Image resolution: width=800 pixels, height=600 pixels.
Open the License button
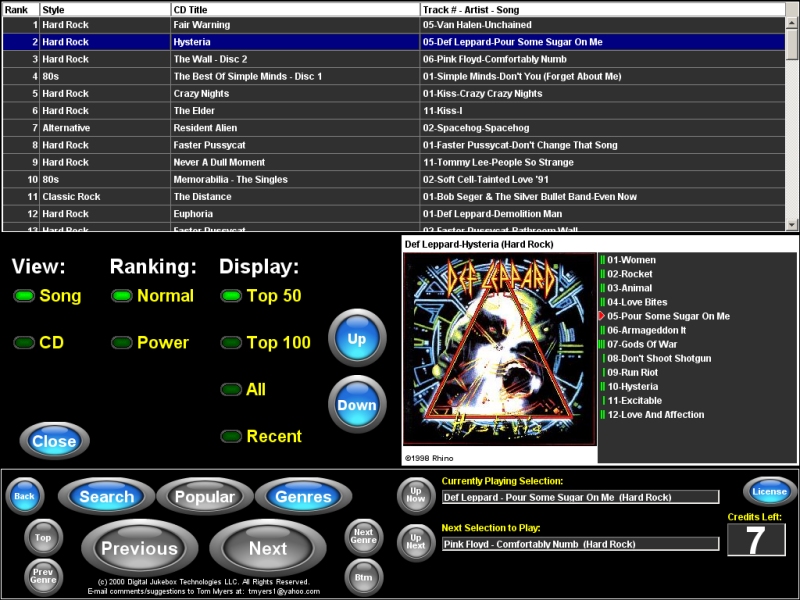(x=769, y=491)
